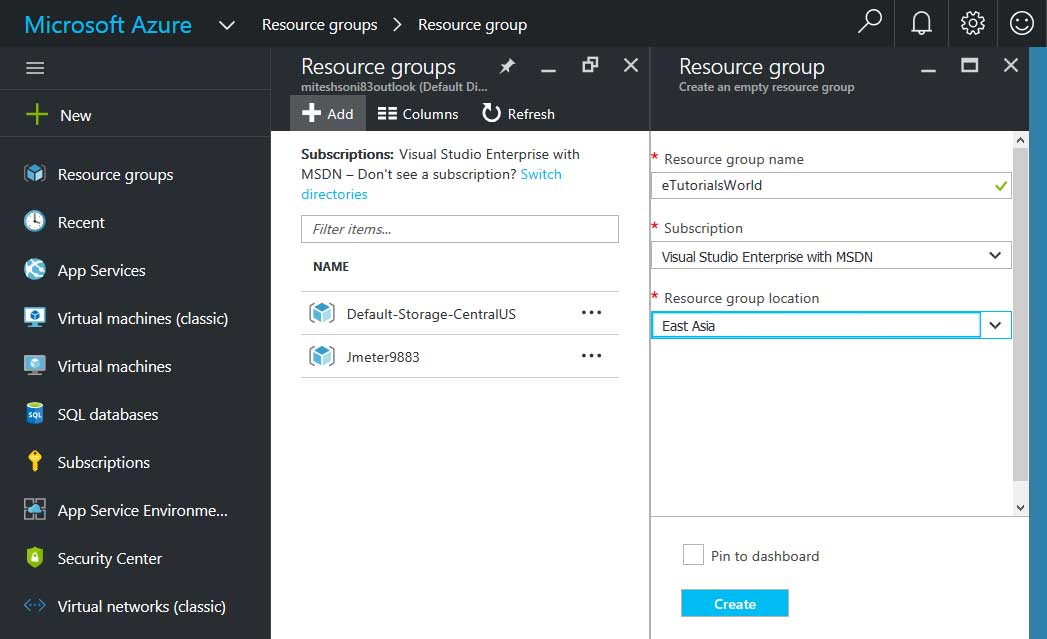The image size is (1047, 639).
Task: Open ellipsis menu for Jmeter9883
Action: [x=591, y=356]
